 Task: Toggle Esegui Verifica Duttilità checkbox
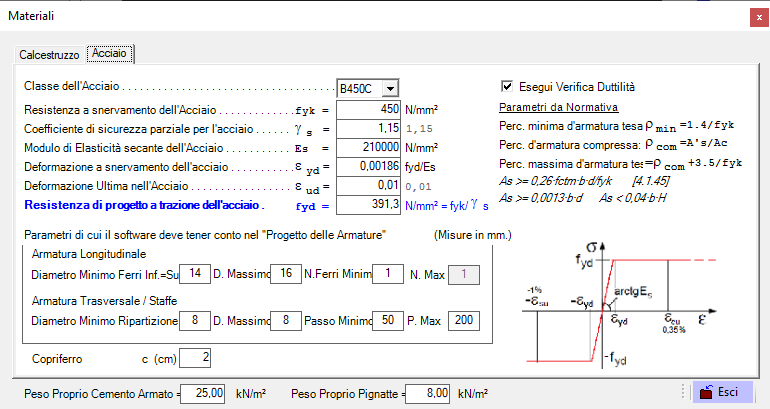point(507,86)
